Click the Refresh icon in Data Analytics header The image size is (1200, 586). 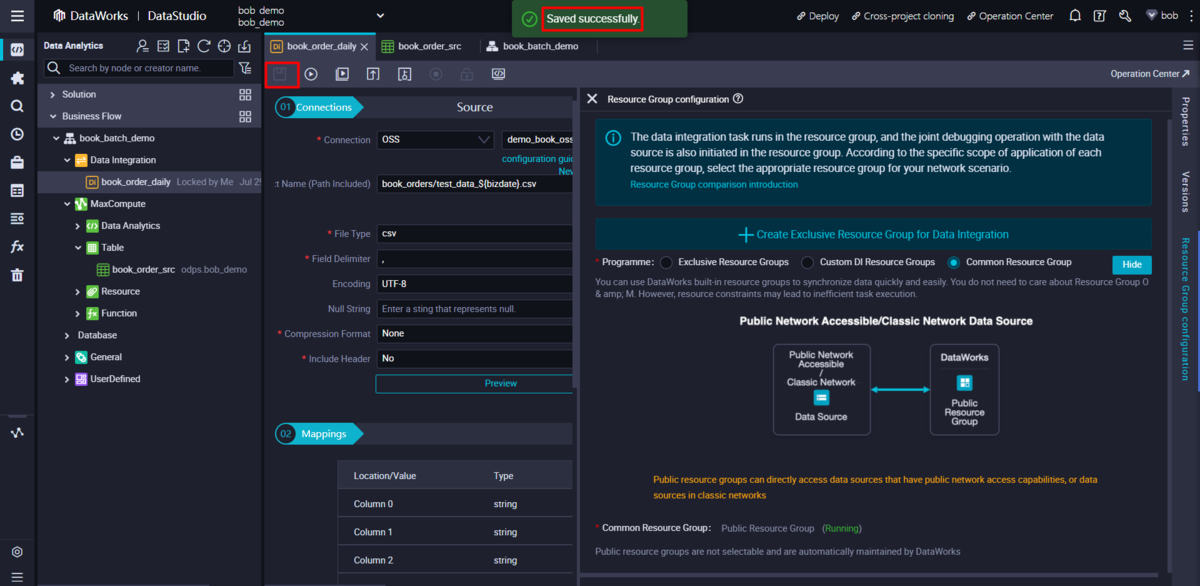(204, 46)
